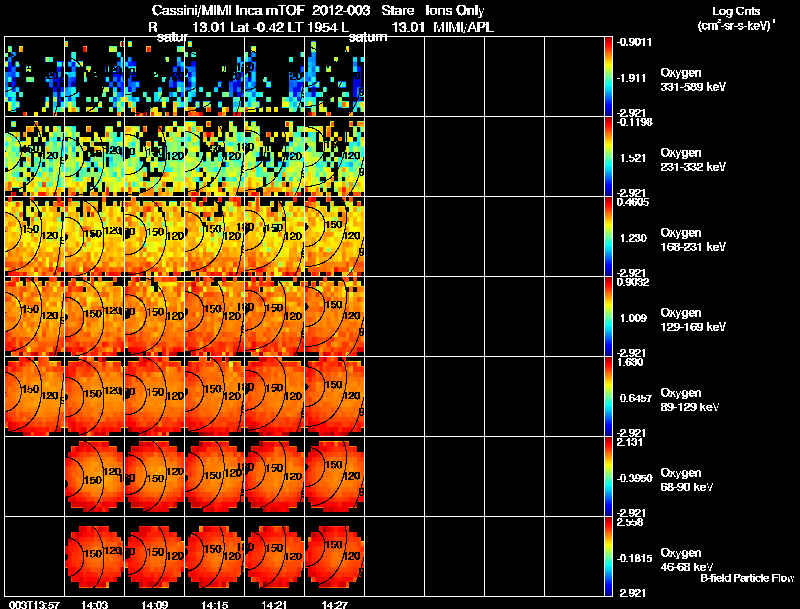Pick the colorbar value -0.1815
The width and height of the screenshot is (800, 609).
click(635, 559)
